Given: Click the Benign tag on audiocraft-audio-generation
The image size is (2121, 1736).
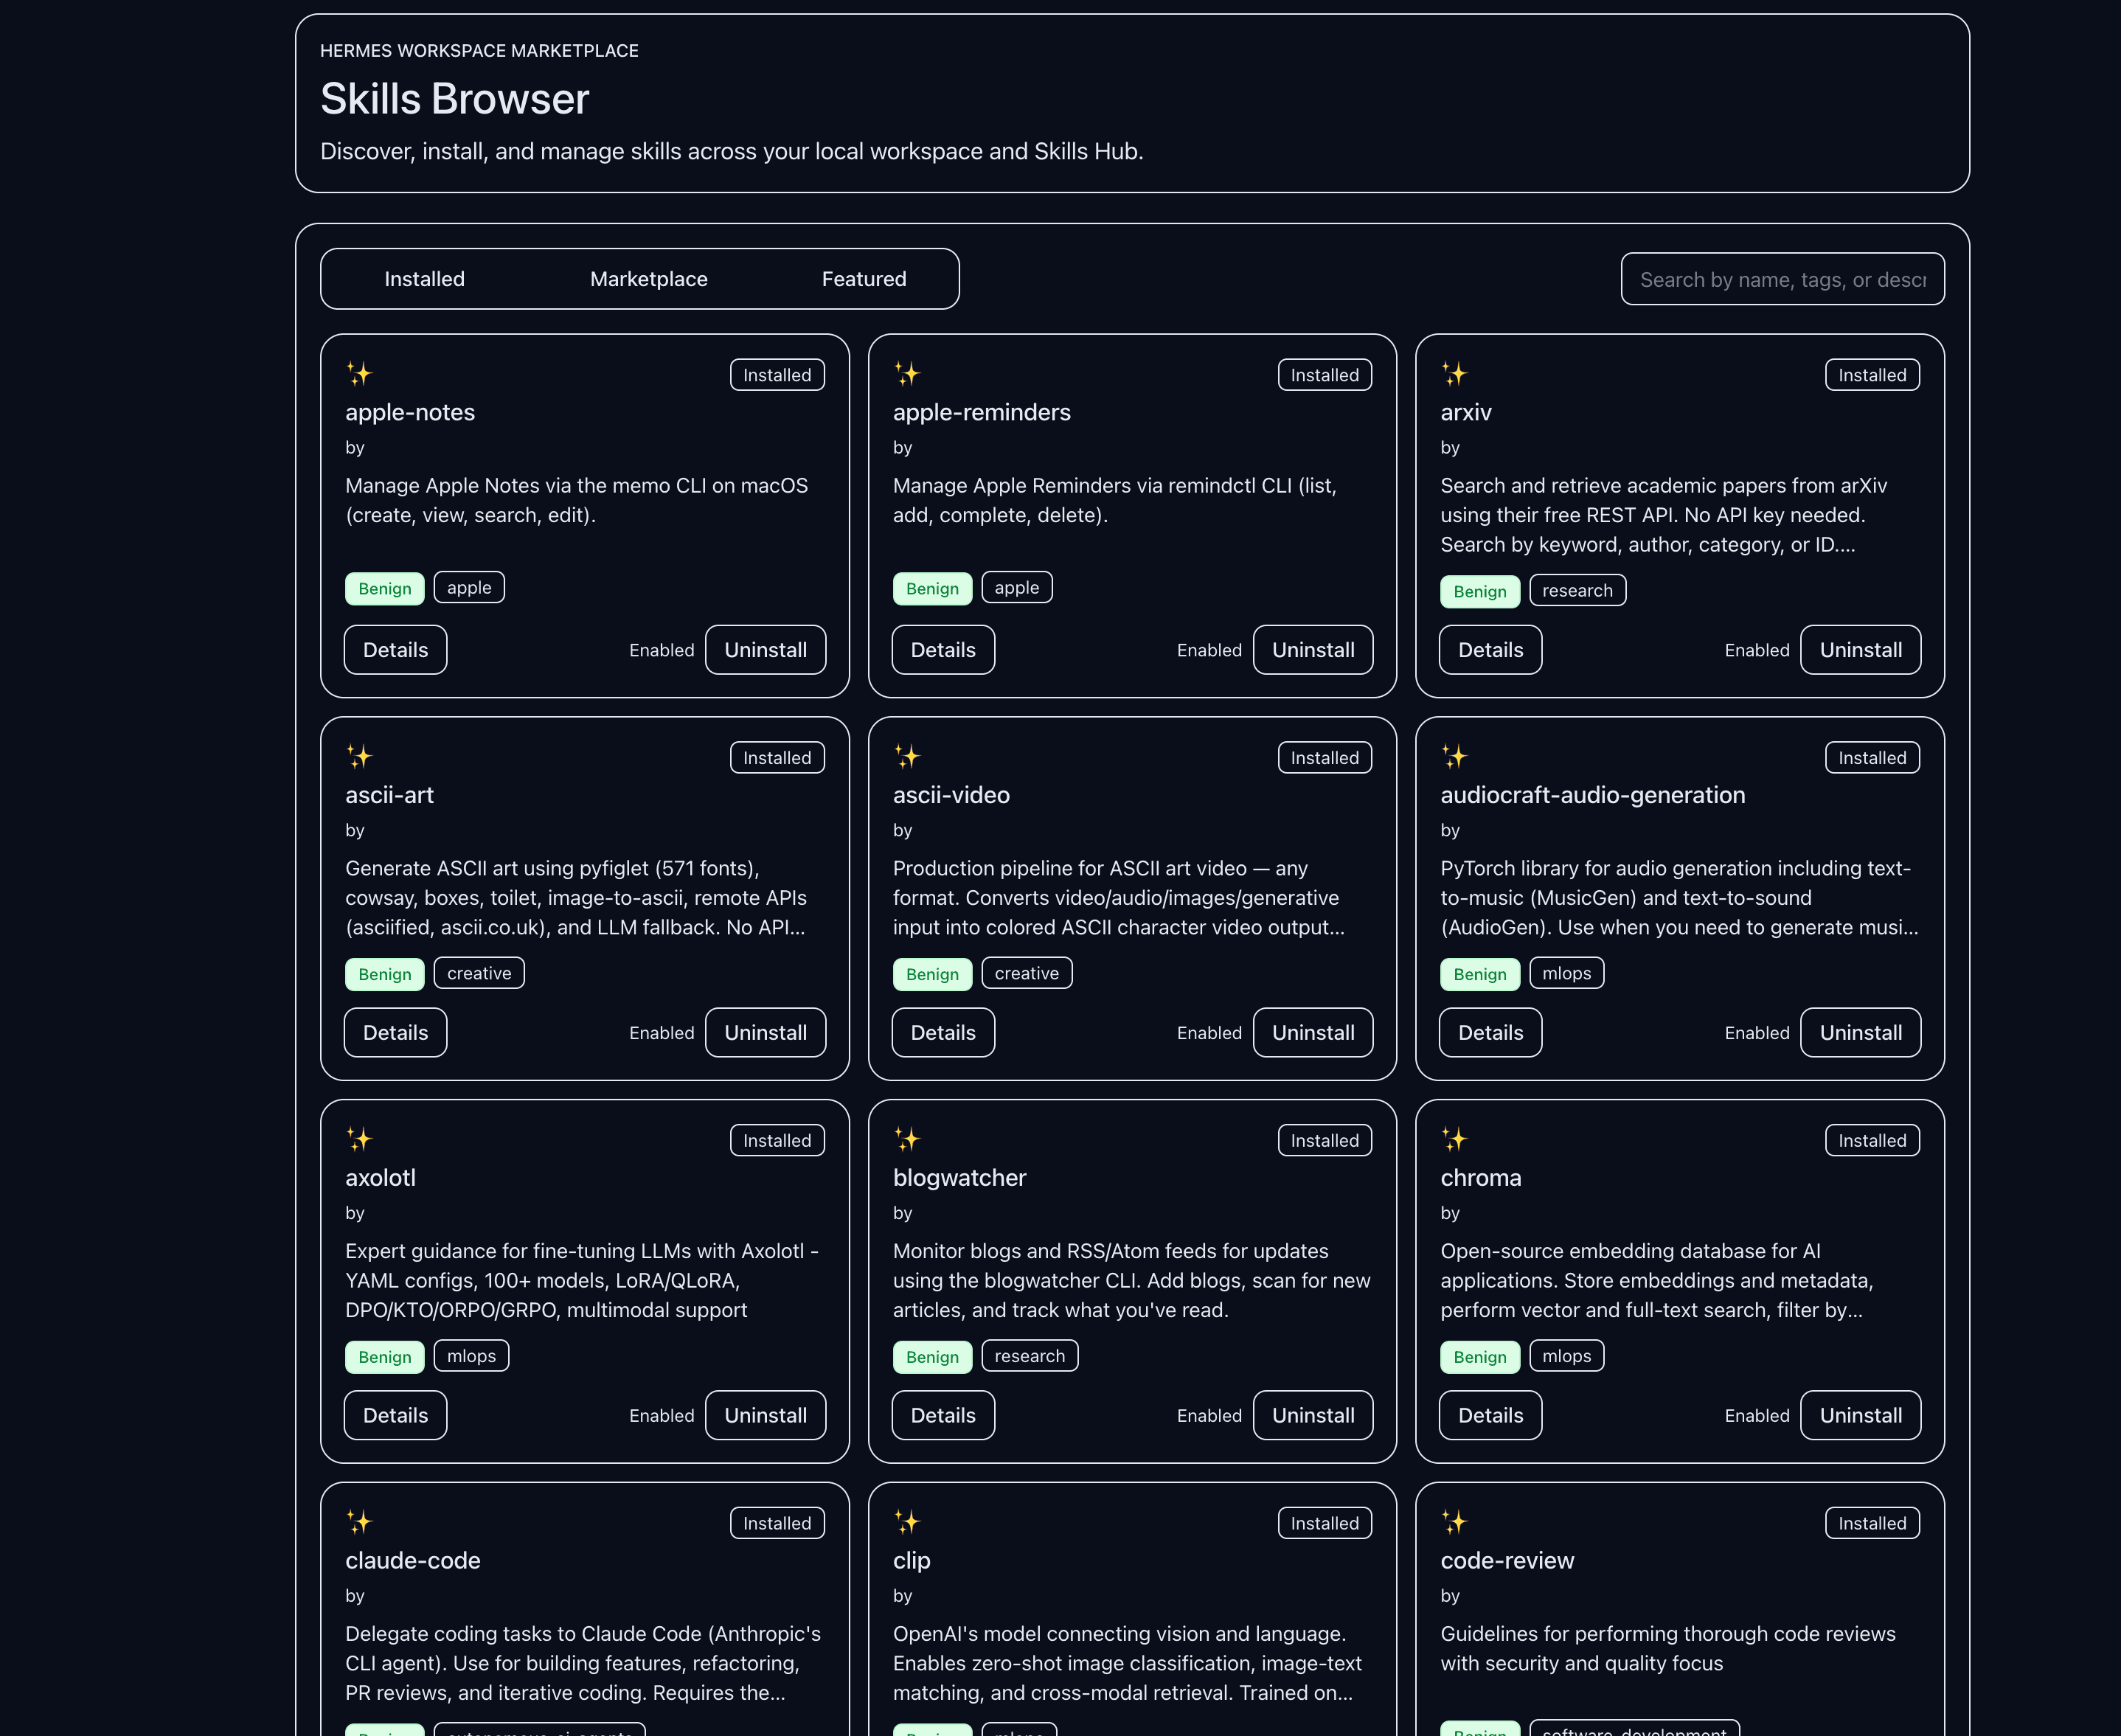Looking at the screenshot, I should (x=1480, y=973).
